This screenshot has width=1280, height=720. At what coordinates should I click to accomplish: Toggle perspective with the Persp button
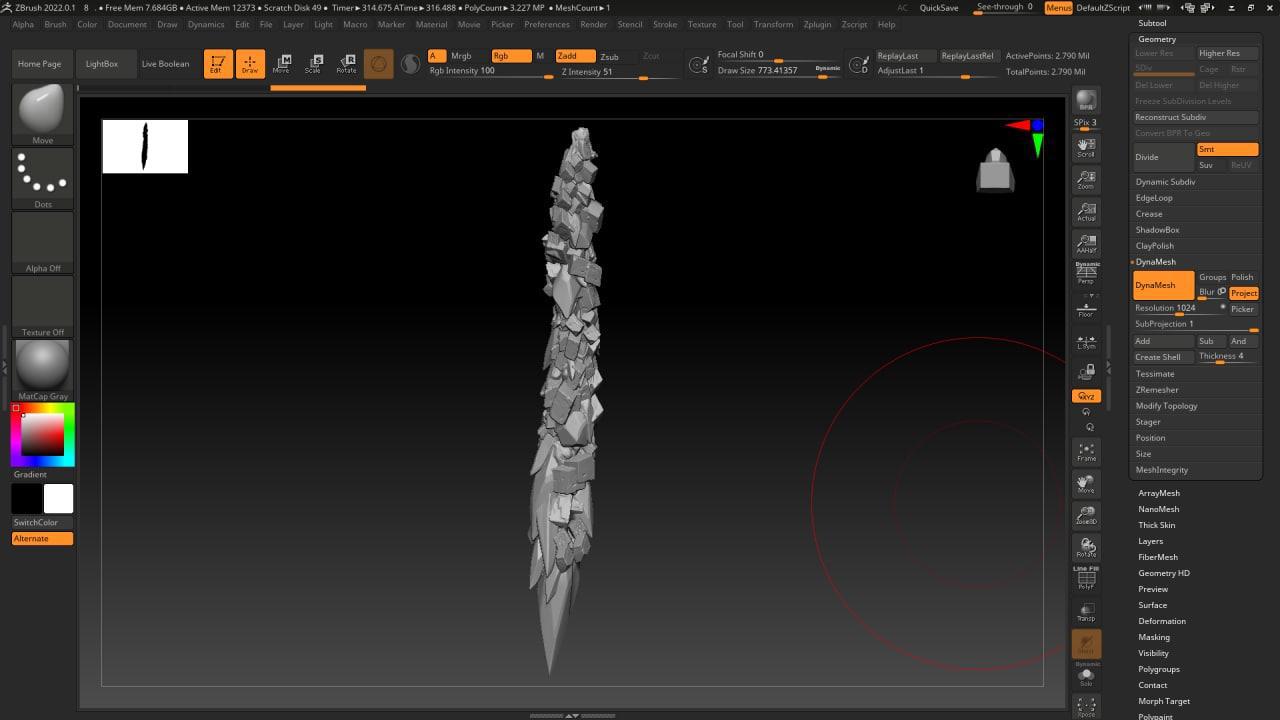[x=1086, y=274]
